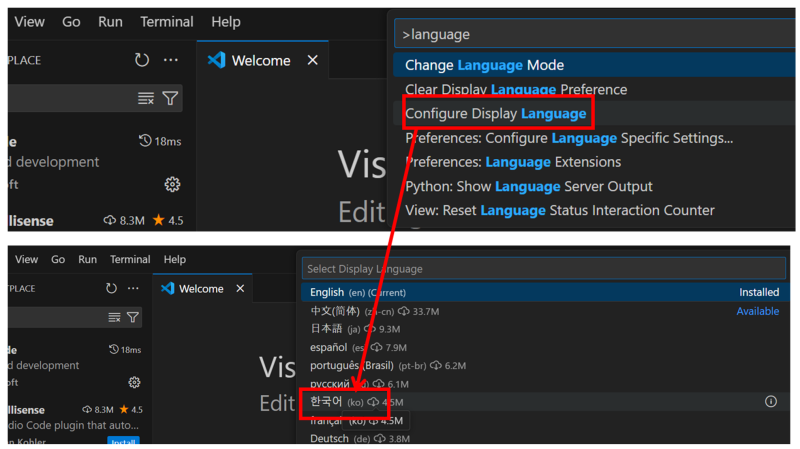
Task: Open extension Manage gear in bottom screenshot
Action: pos(134,382)
